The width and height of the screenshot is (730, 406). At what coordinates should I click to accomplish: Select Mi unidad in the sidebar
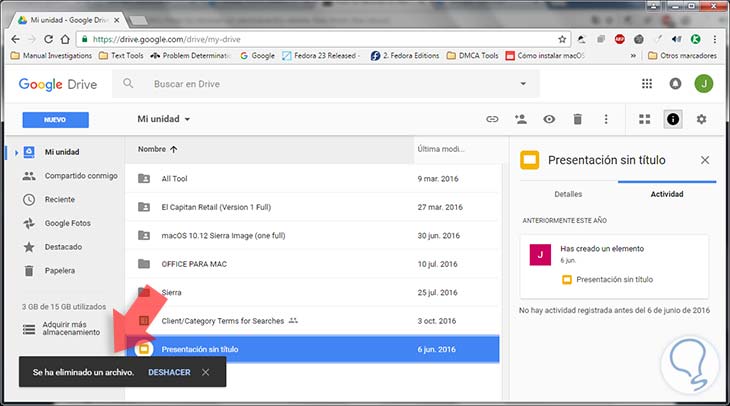(62, 152)
